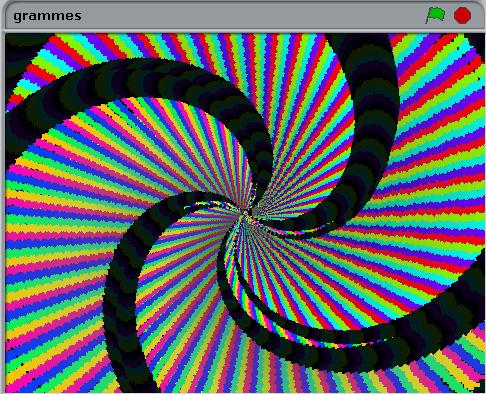Stop the project with the red stop sign

tap(462, 15)
